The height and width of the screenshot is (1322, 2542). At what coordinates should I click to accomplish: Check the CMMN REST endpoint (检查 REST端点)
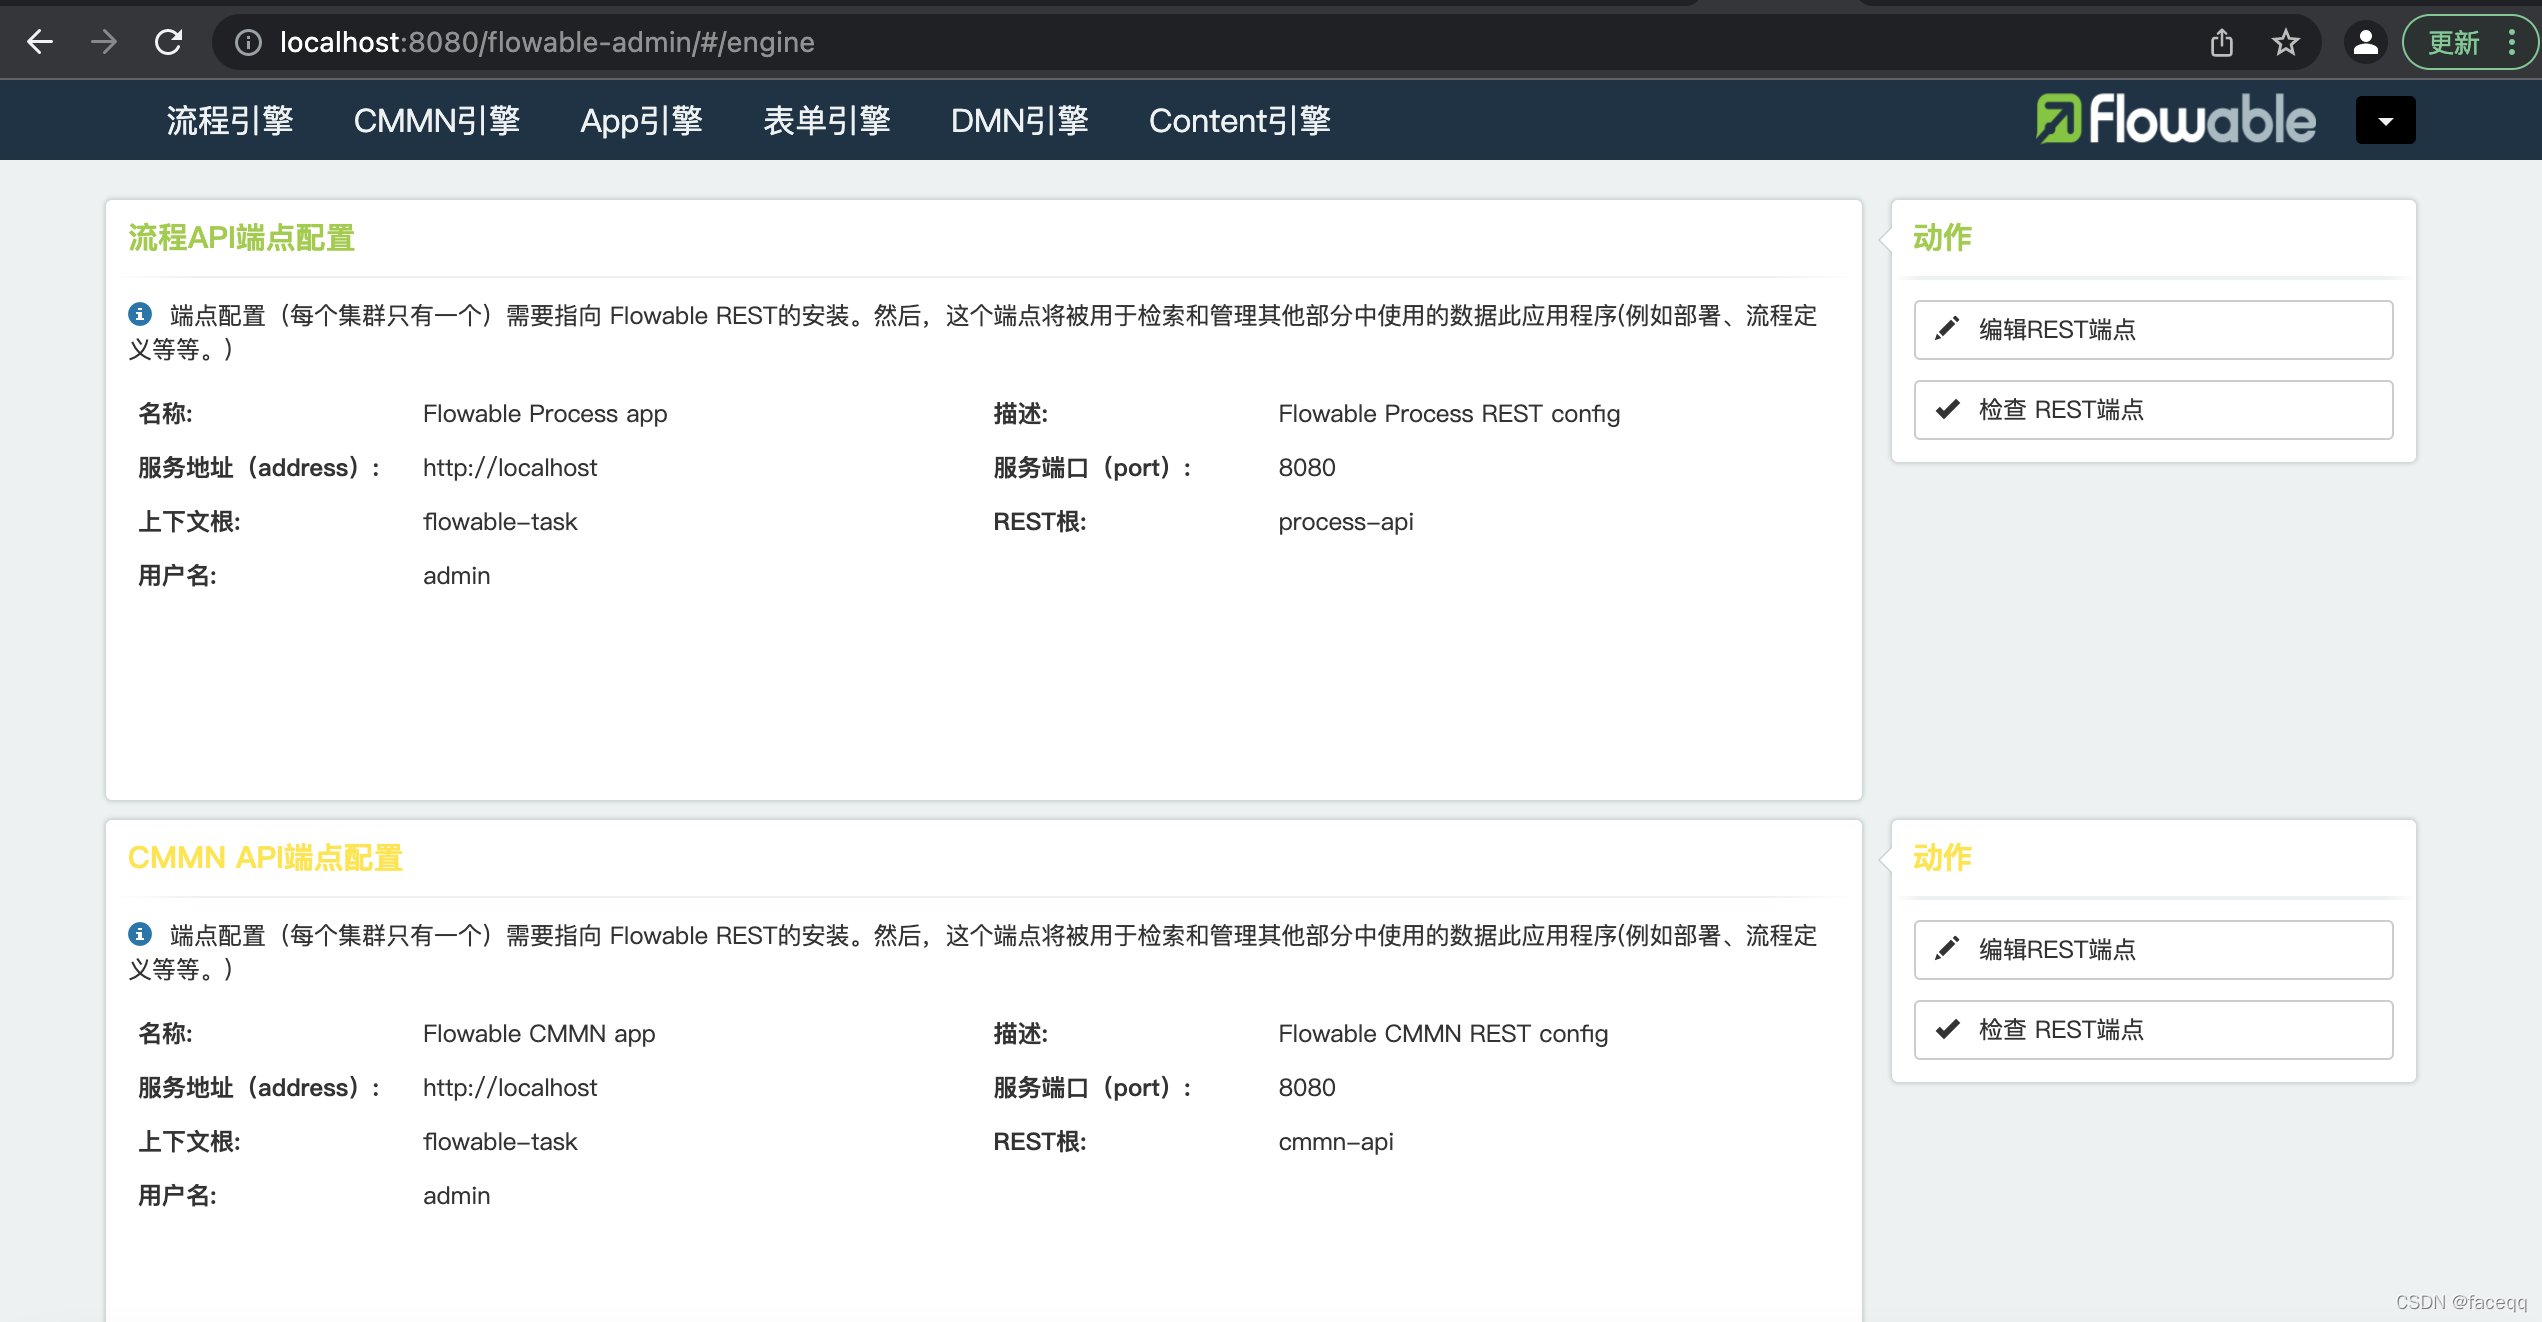click(2153, 1029)
